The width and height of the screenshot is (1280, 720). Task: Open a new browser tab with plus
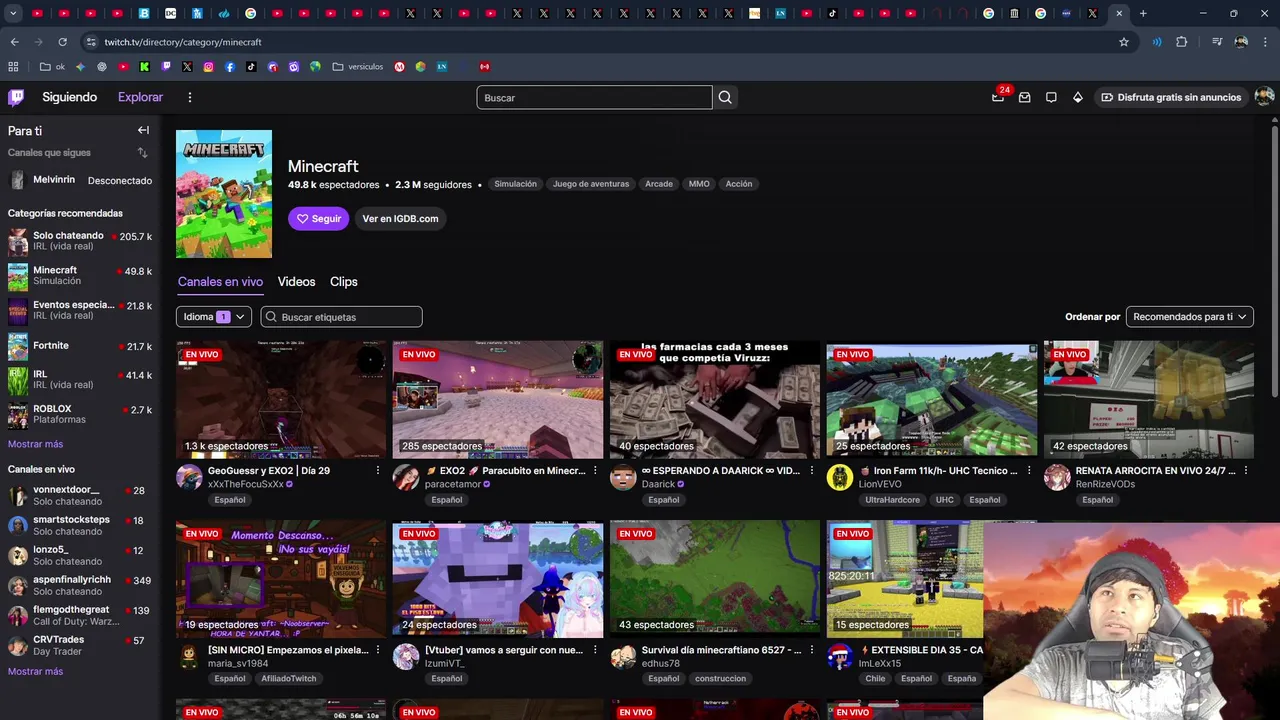(x=1143, y=13)
